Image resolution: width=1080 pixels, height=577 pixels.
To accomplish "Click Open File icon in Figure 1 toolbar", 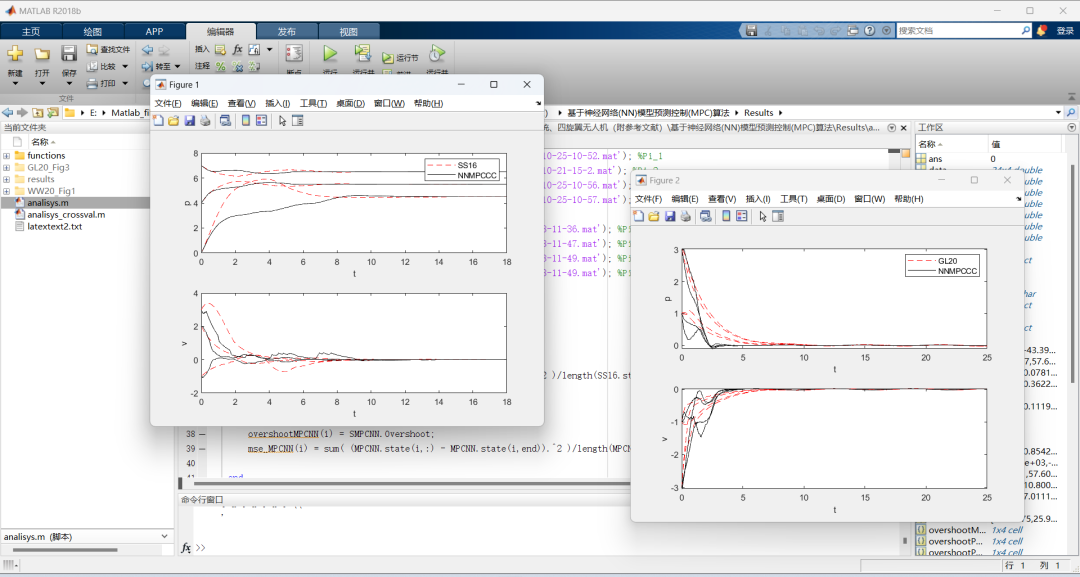I will click(174, 120).
